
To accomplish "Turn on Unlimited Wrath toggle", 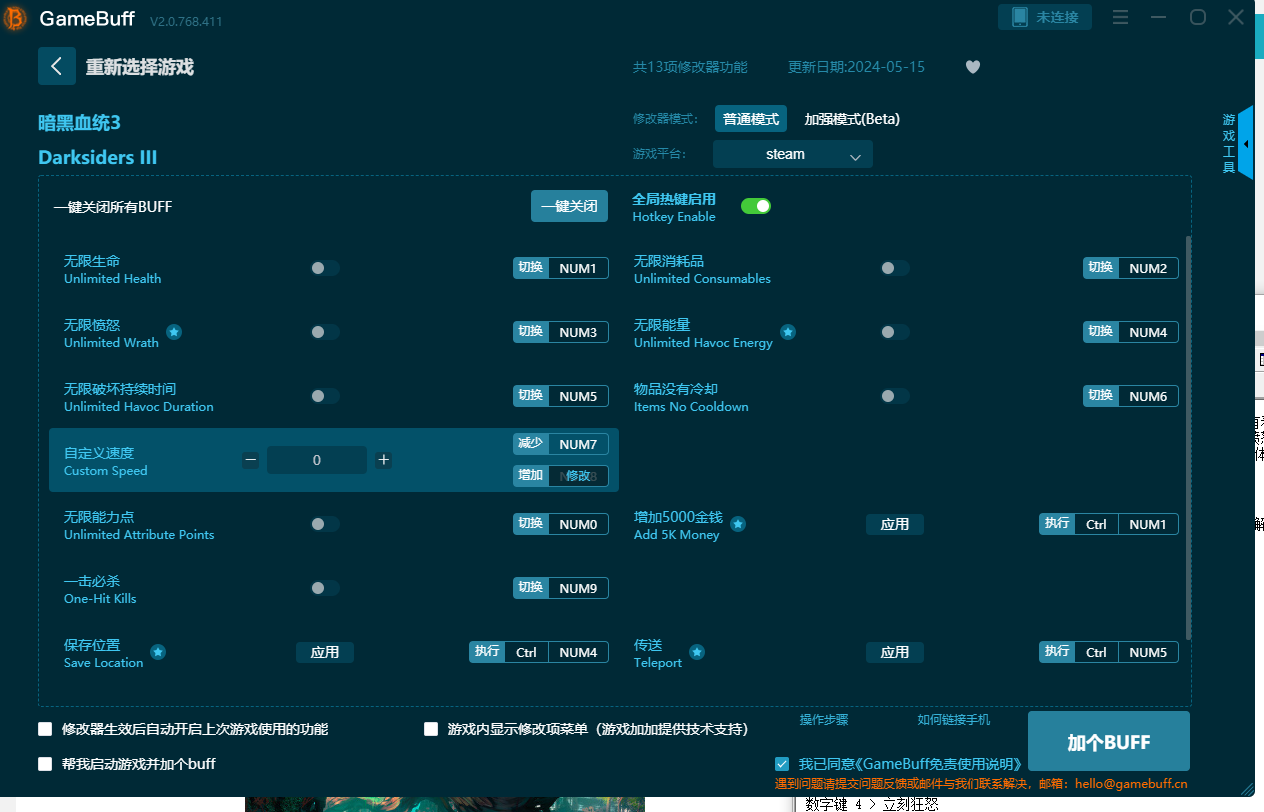I will 324,332.
